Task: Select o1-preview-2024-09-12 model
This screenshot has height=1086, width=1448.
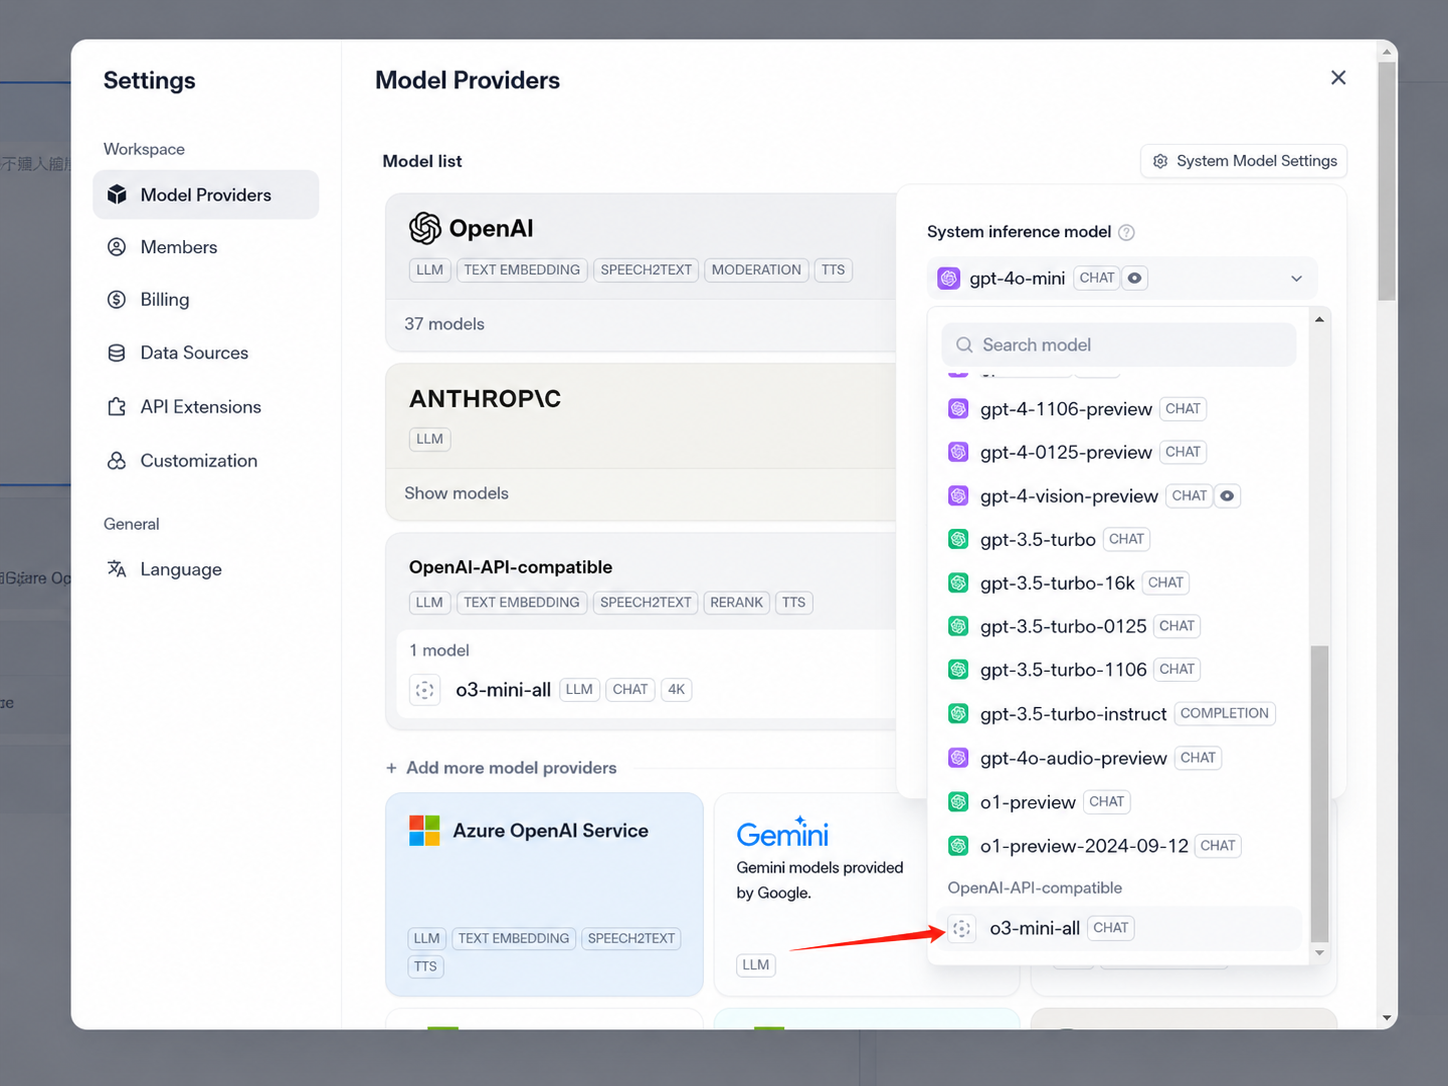Action: (x=1118, y=846)
